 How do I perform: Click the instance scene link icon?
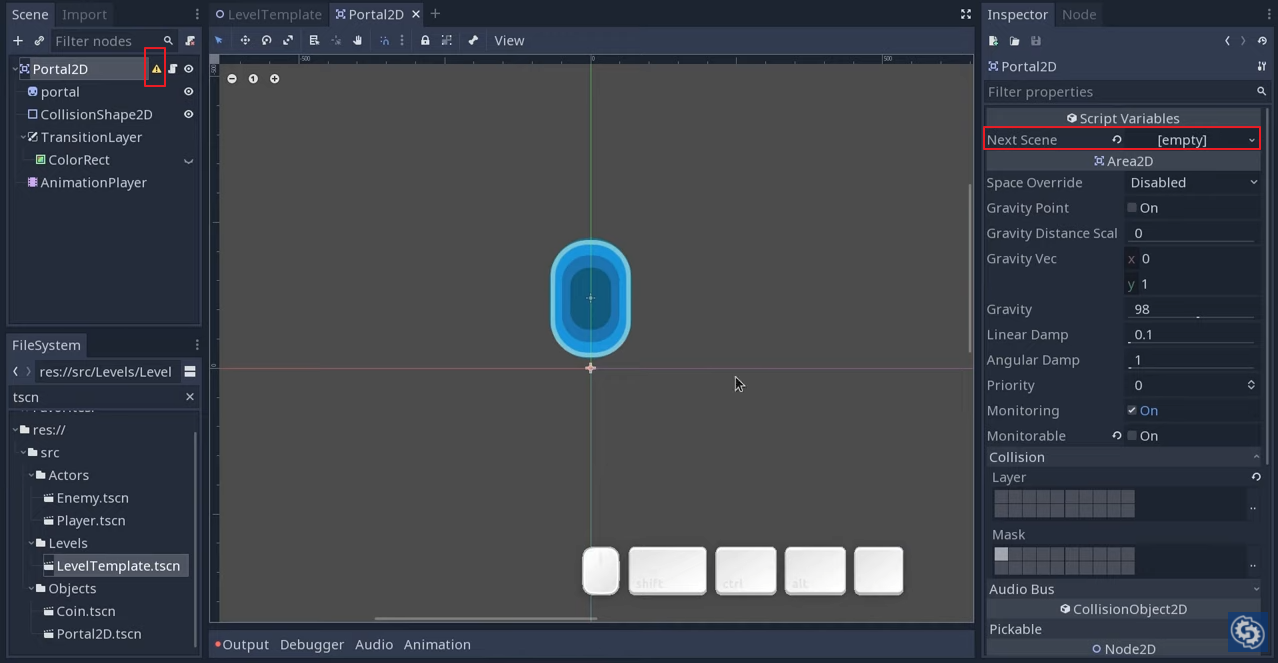pos(39,41)
